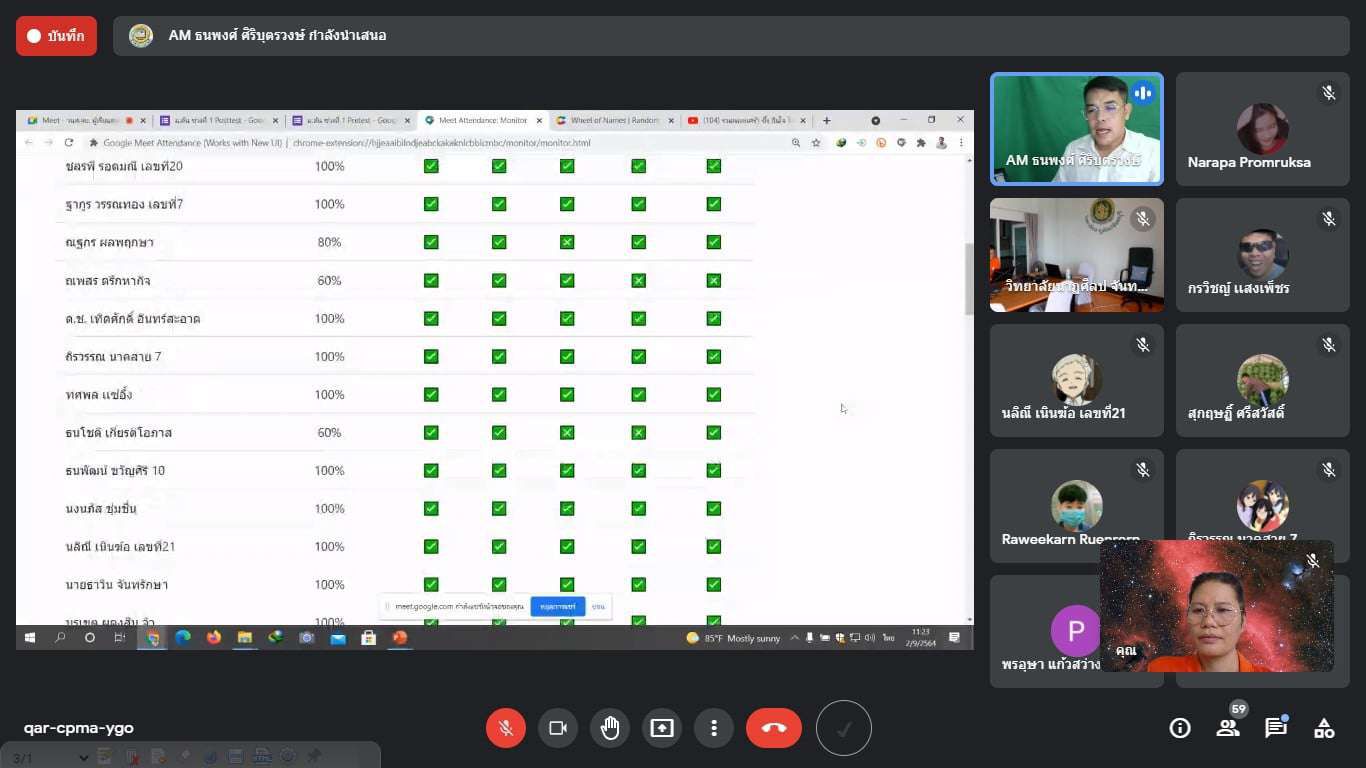Open the three-dot more options menu
The image size is (1366, 768).
click(714, 728)
